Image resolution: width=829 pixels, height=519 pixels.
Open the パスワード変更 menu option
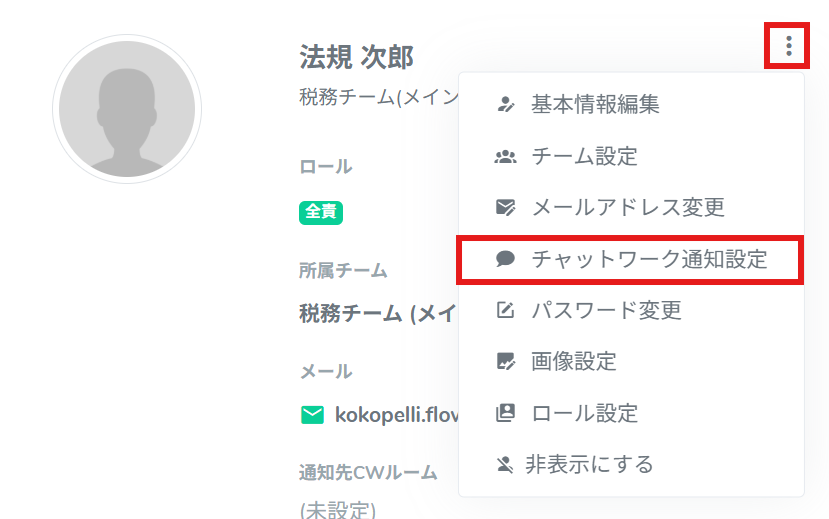[606, 310]
